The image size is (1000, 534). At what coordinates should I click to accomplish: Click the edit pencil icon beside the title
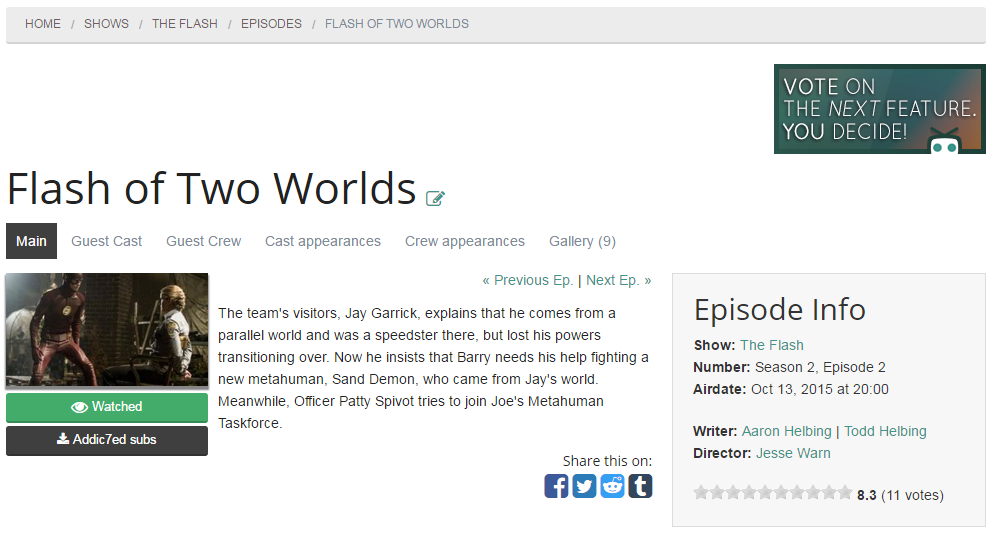tap(435, 198)
